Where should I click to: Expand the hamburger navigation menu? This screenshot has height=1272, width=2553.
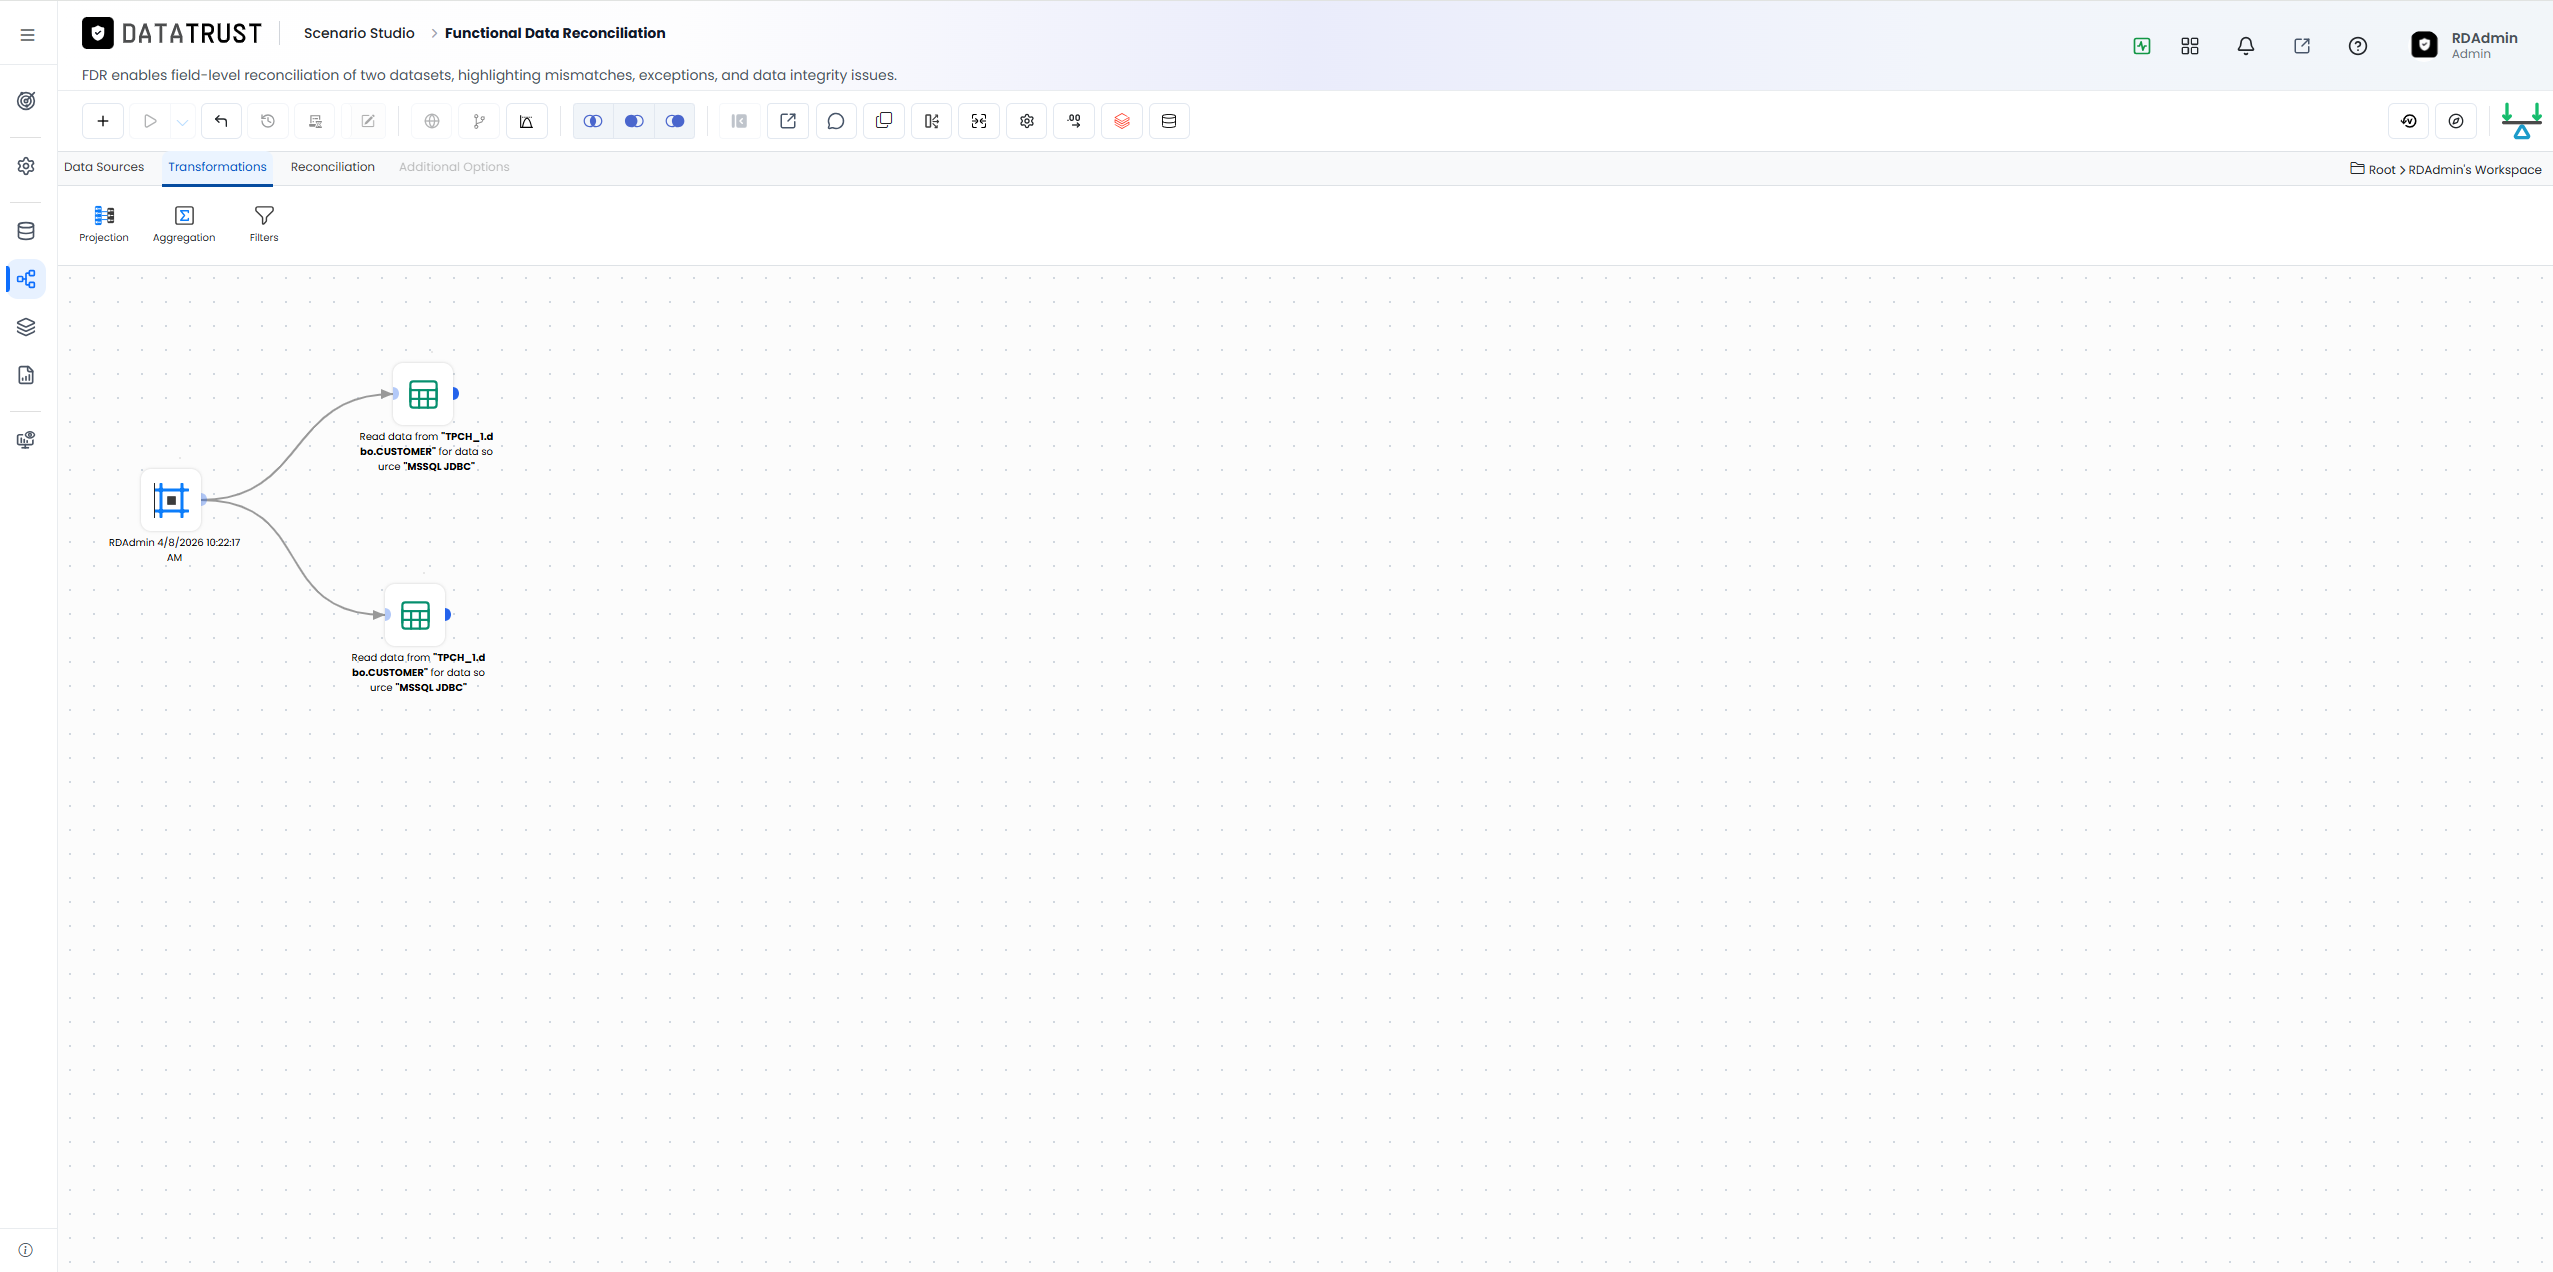click(x=28, y=35)
